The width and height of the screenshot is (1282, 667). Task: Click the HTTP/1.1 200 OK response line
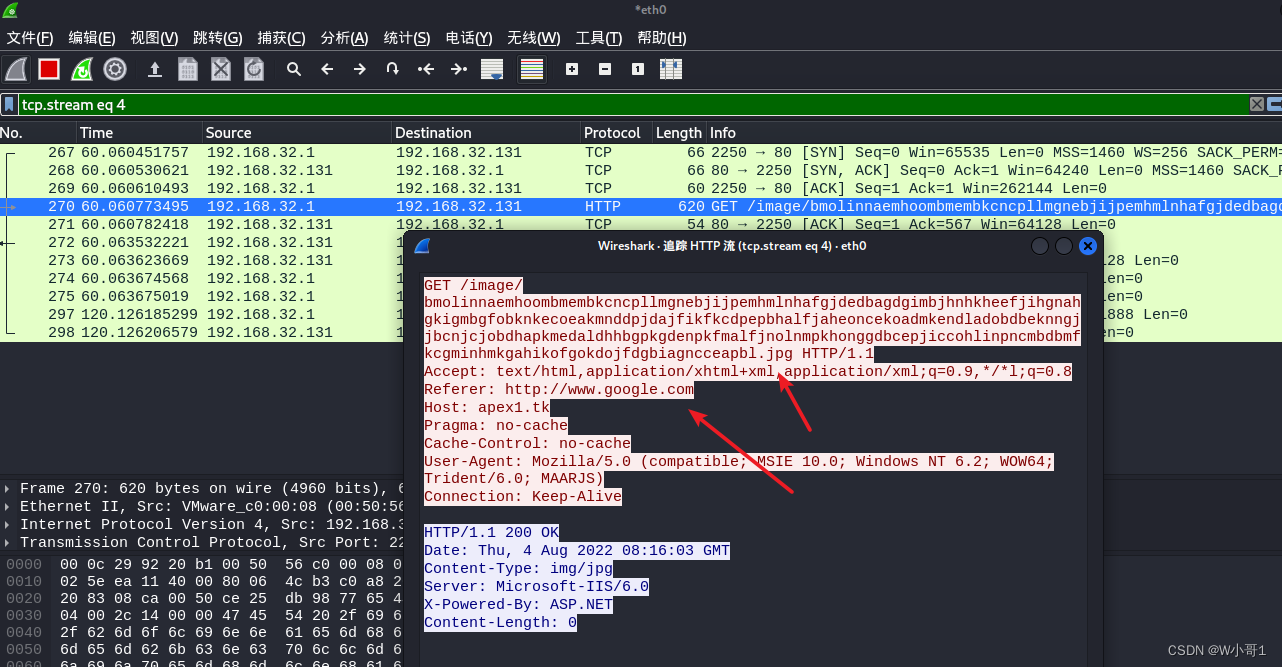(491, 532)
